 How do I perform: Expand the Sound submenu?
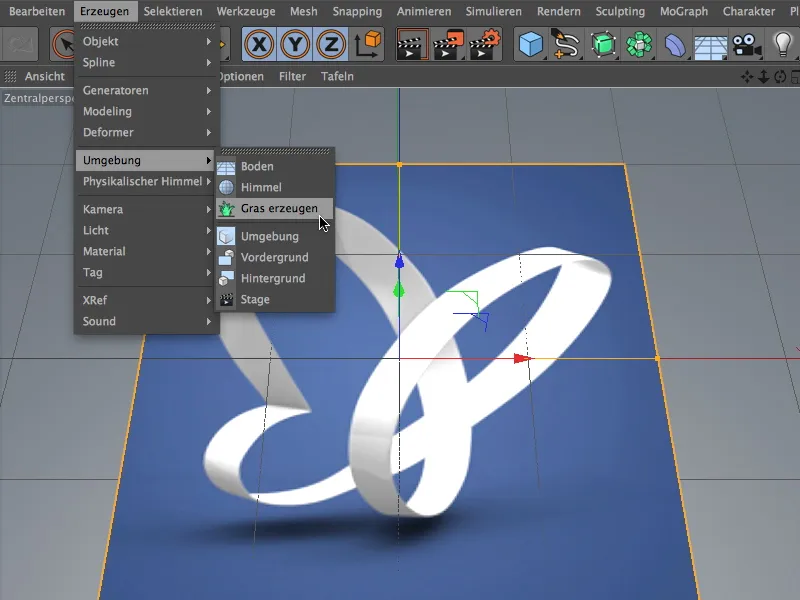147,321
